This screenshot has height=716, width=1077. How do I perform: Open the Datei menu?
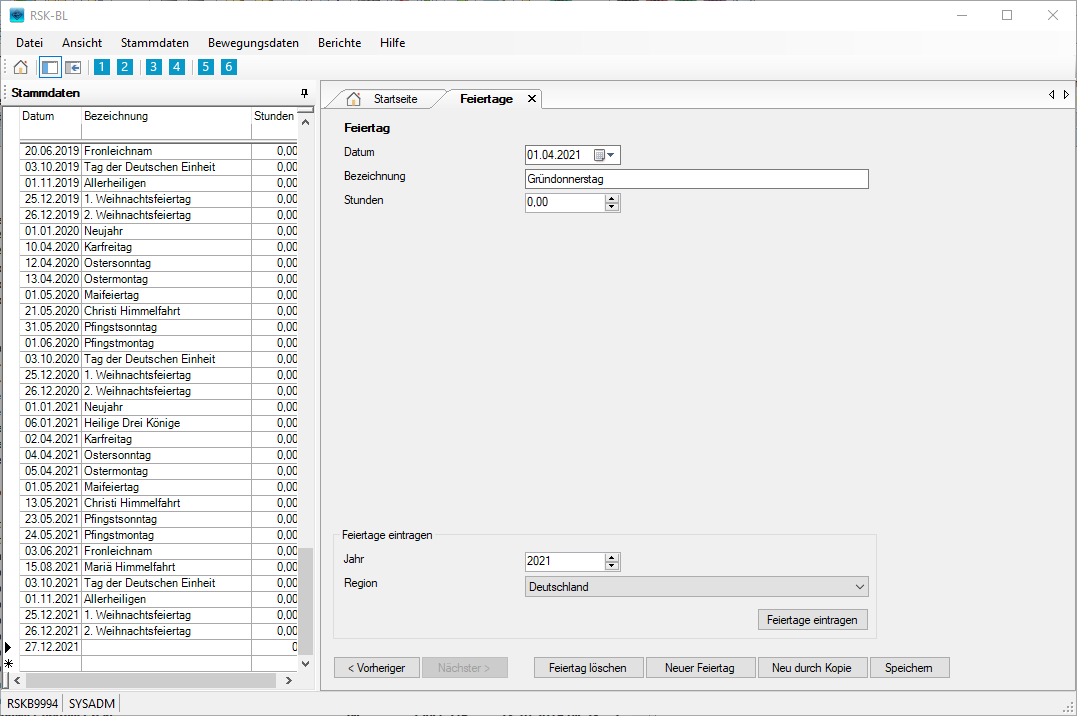click(x=30, y=43)
